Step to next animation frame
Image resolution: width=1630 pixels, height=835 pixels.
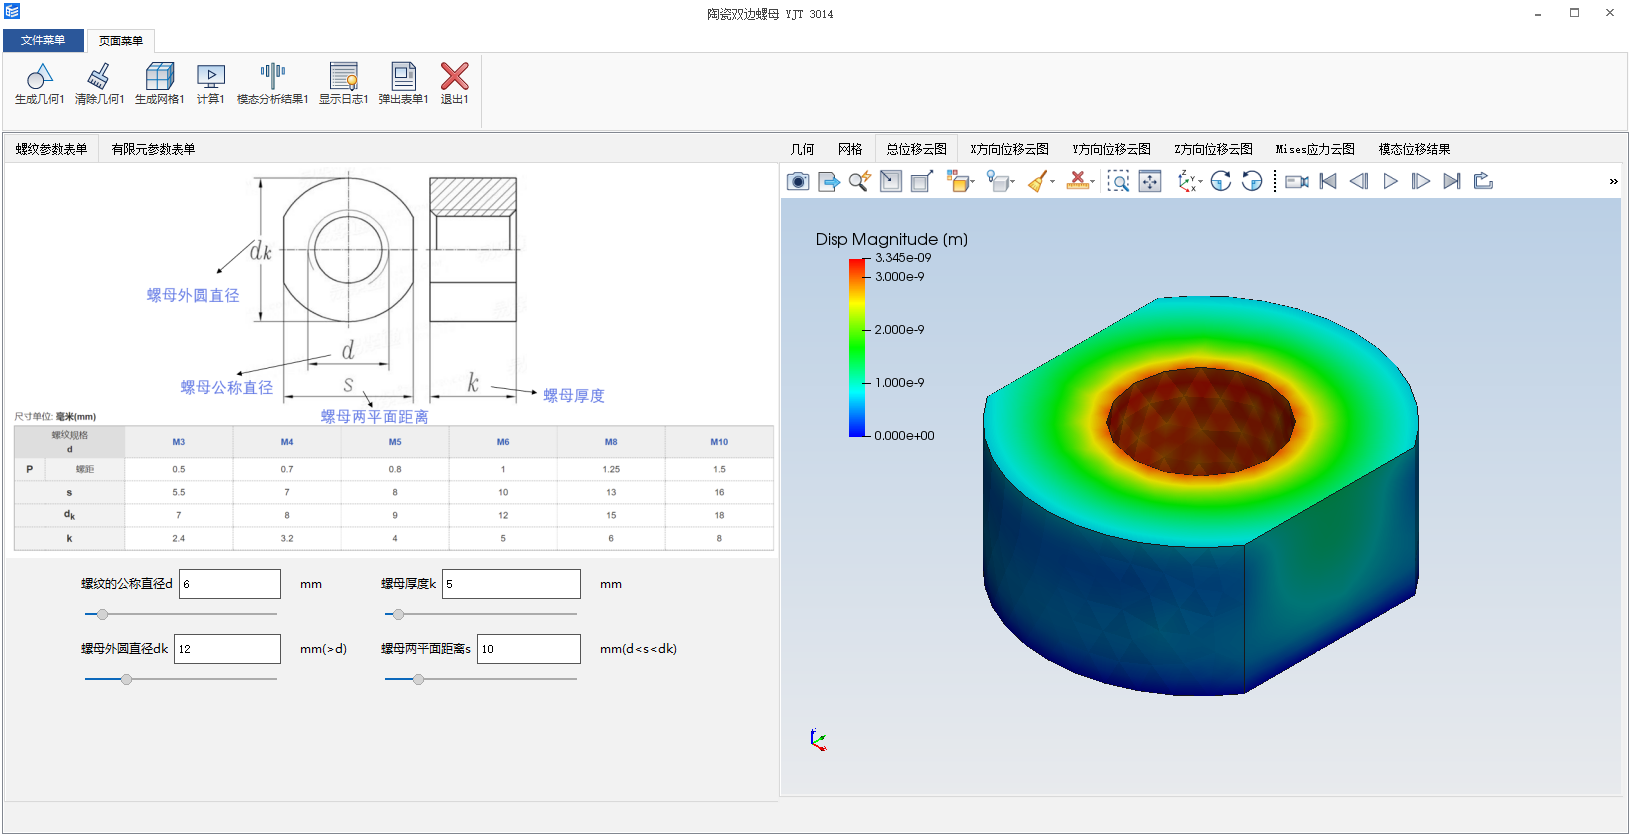point(1421,181)
